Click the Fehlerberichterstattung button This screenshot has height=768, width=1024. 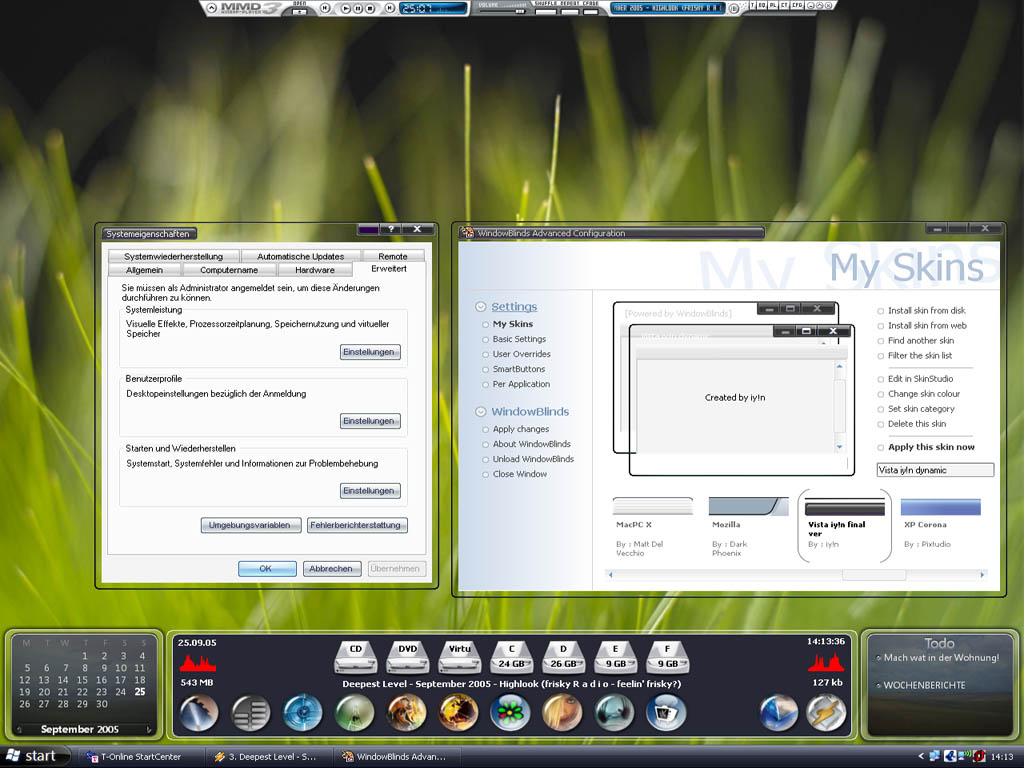357,525
